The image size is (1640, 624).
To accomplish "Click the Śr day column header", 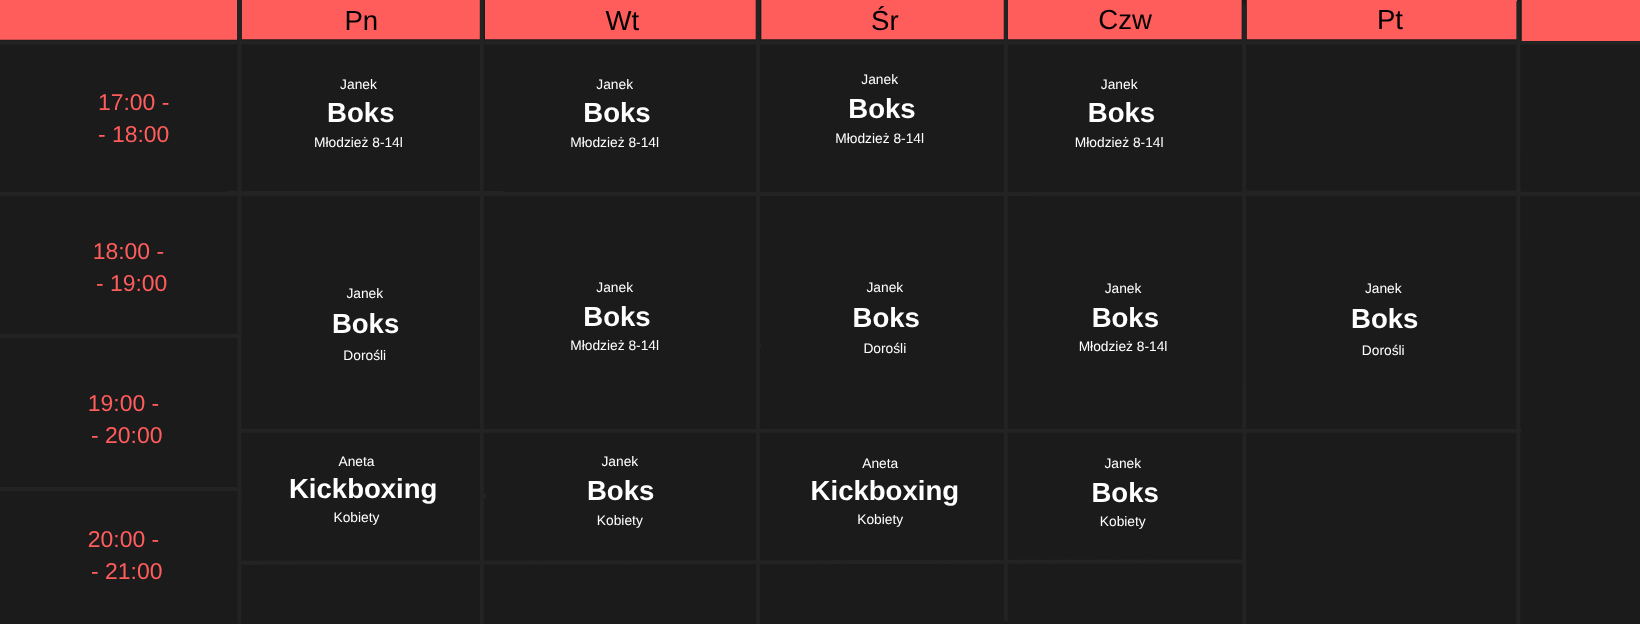I will coord(882,20).
